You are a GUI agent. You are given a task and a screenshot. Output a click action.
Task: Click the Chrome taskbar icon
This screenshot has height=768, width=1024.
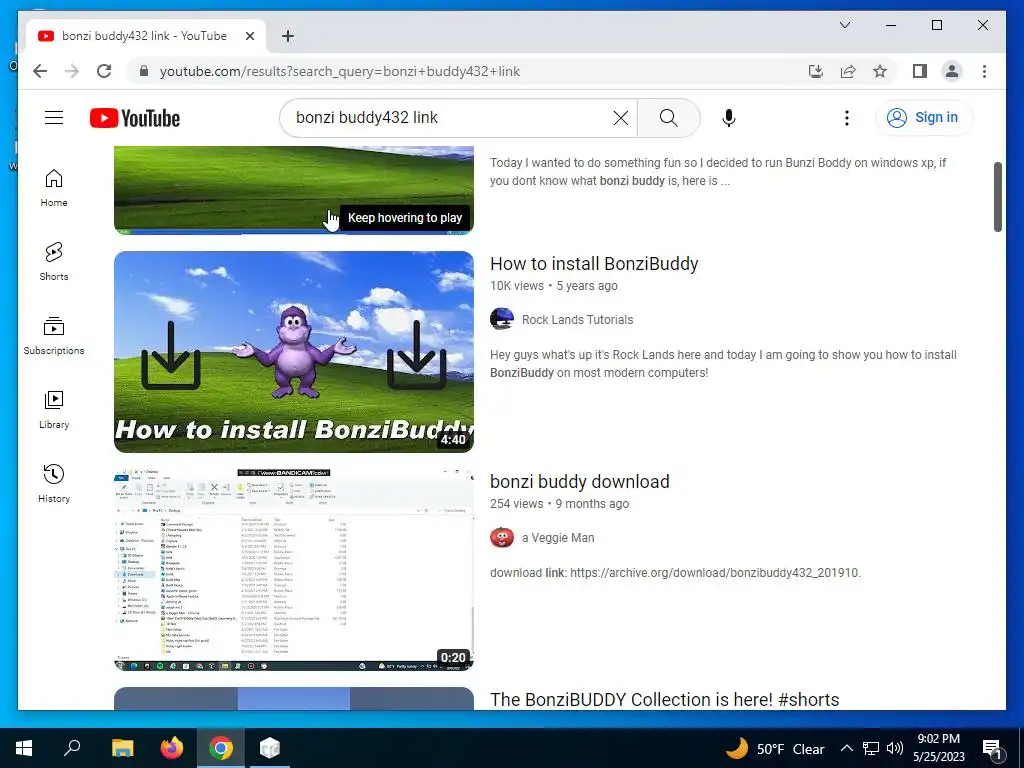coord(221,748)
